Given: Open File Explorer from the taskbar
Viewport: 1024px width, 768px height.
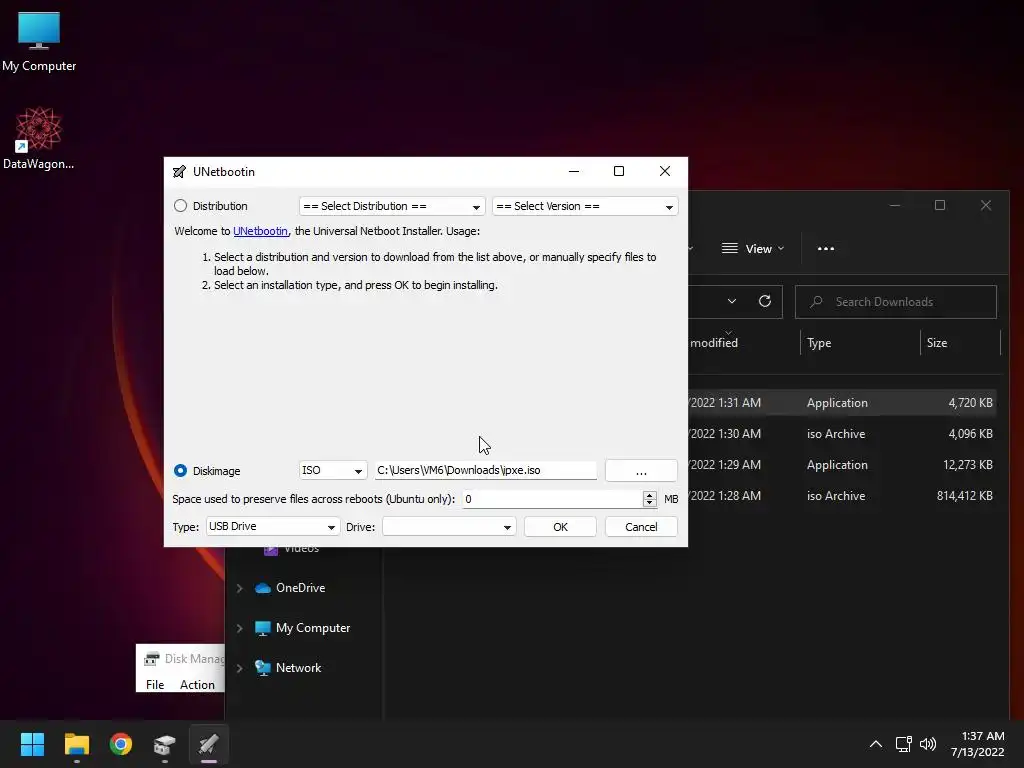Looking at the screenshot, I should point(76,744).
